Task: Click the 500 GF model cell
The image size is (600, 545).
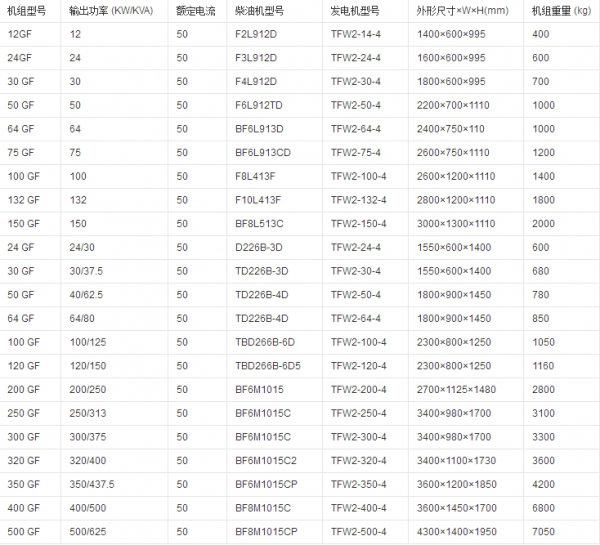Action: [23, 532]
